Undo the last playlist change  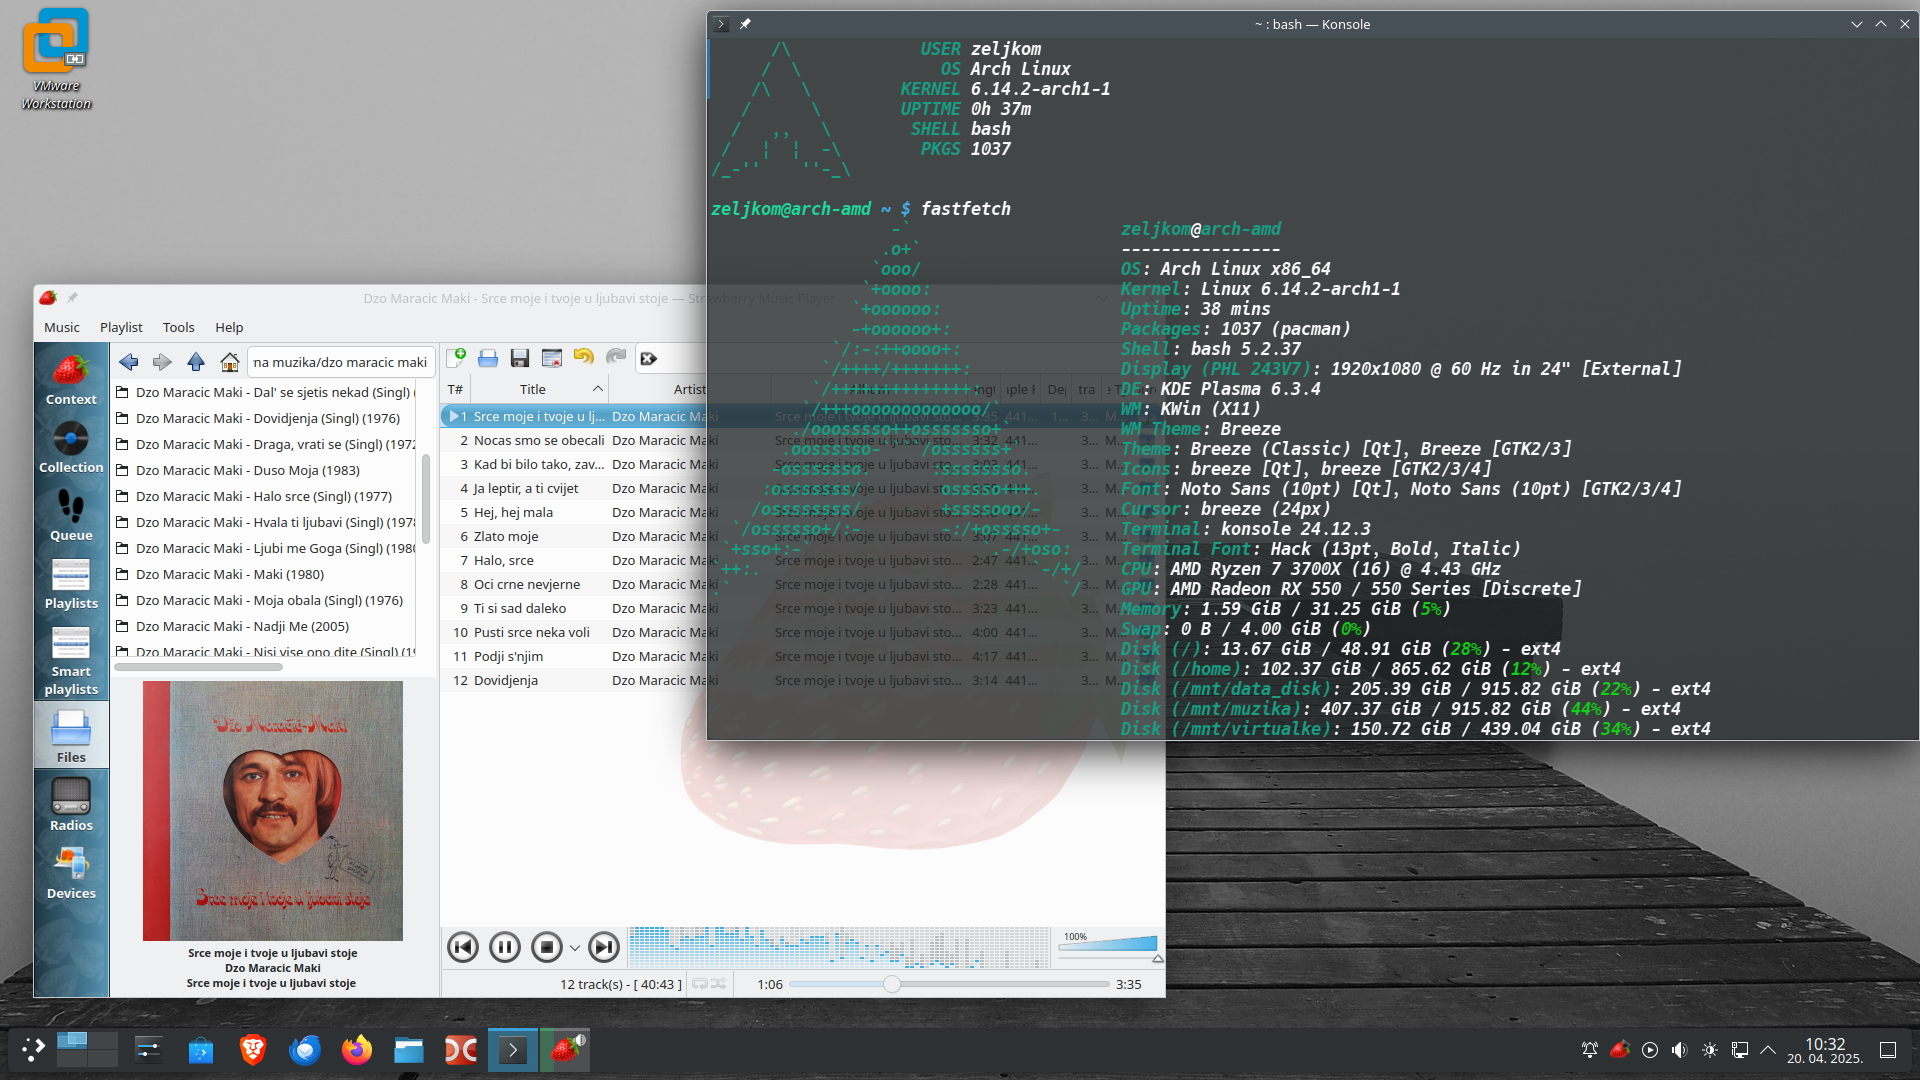click(584, 358)
